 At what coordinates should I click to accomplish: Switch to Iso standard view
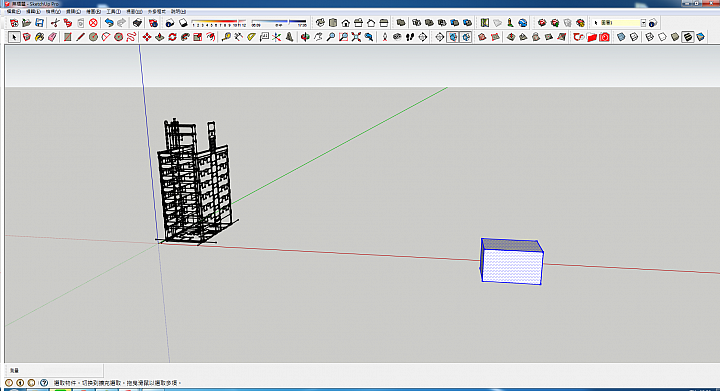pyautogui.click(x=320, y=22)
